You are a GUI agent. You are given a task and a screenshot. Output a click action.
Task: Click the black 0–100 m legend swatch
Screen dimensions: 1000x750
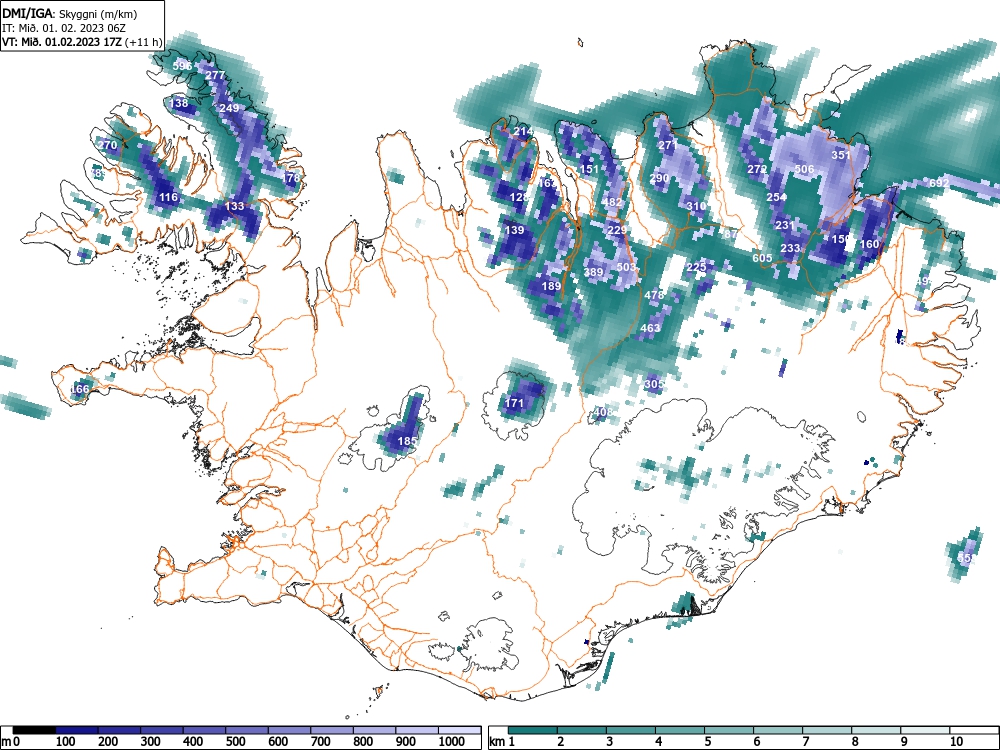coord(34,730)
